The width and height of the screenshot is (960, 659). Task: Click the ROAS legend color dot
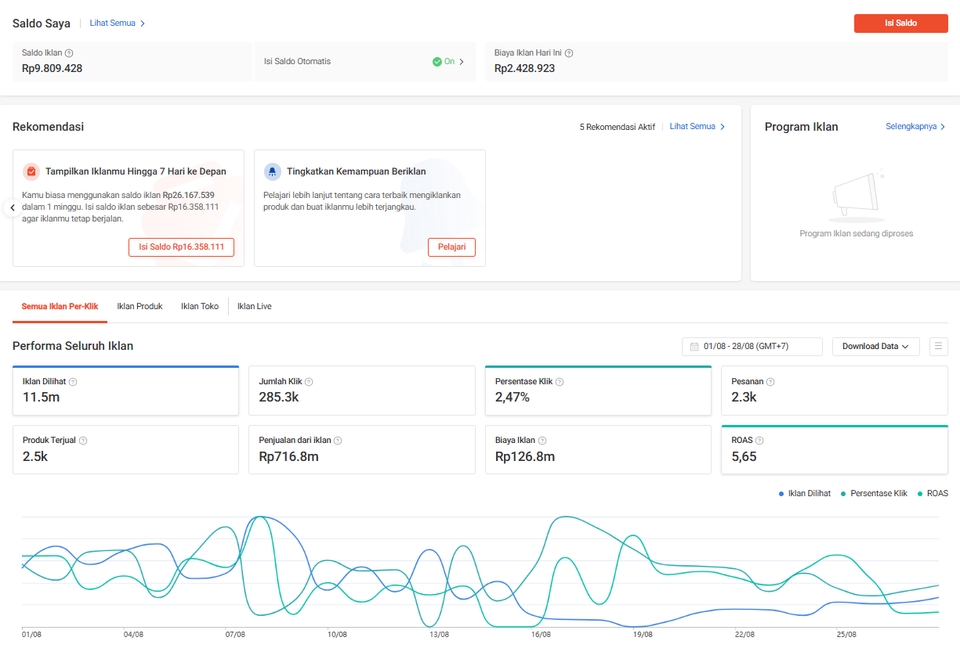[x=920, y=494]
